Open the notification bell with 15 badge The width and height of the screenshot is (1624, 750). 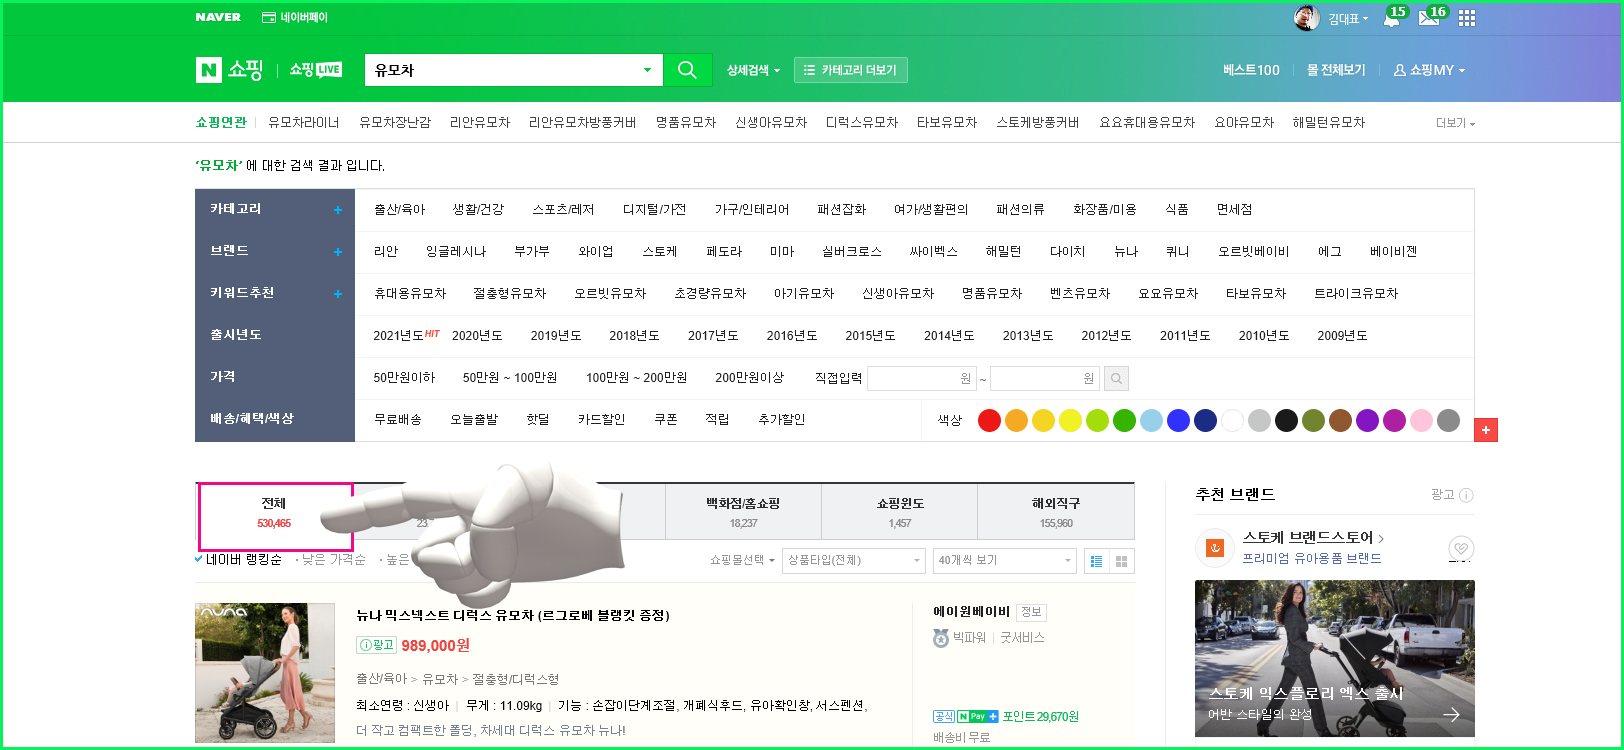(1392, 18)
